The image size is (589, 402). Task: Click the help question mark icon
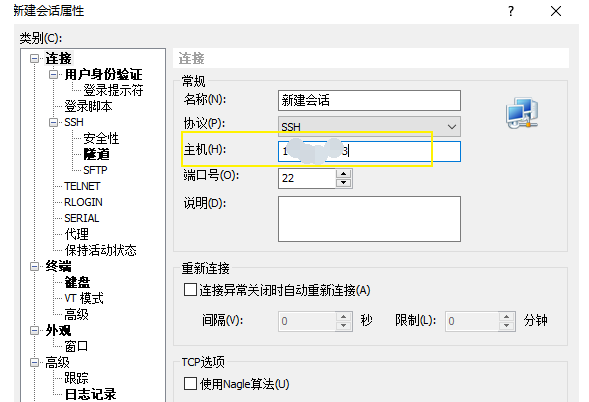(511, 11)
